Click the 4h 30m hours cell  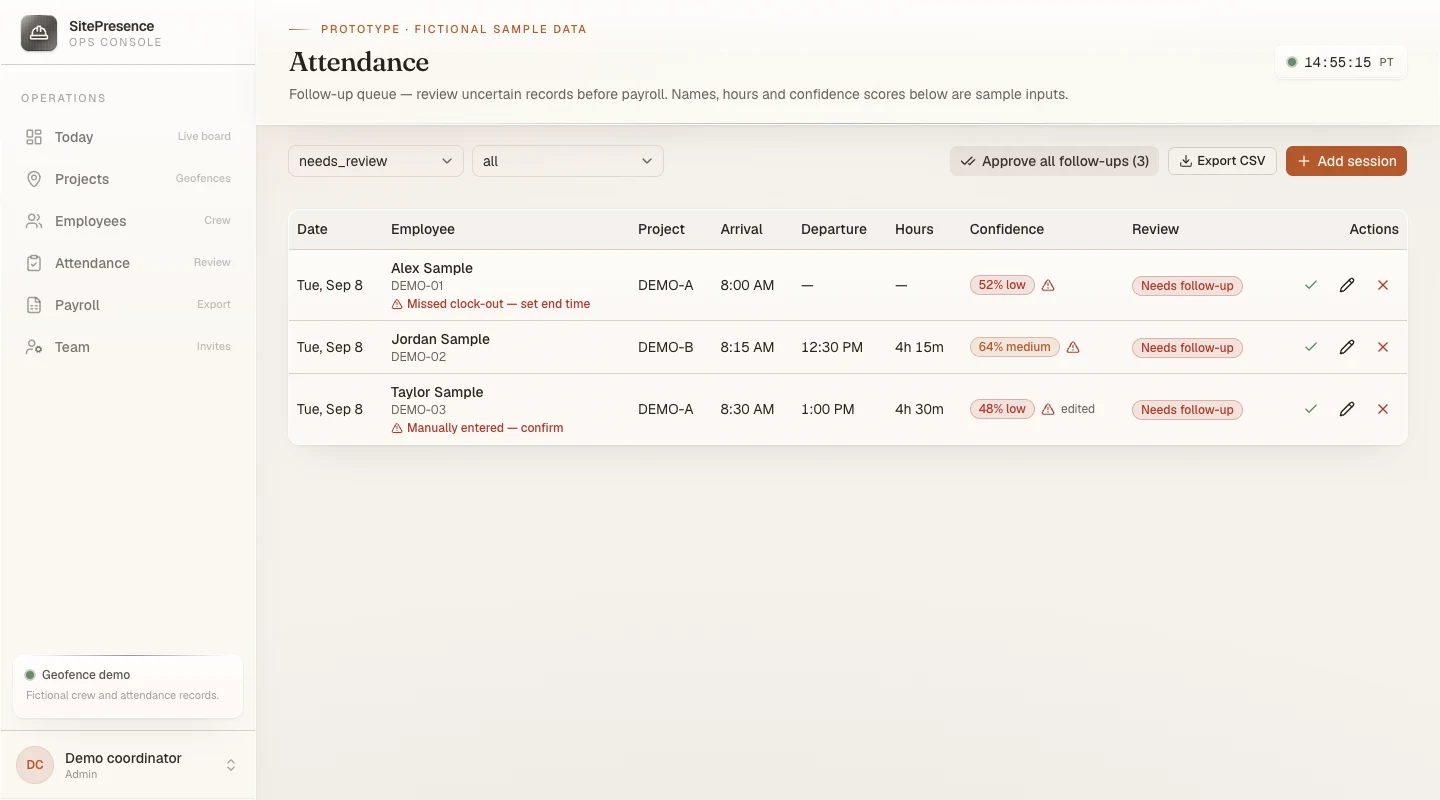[x=919, y=409]
